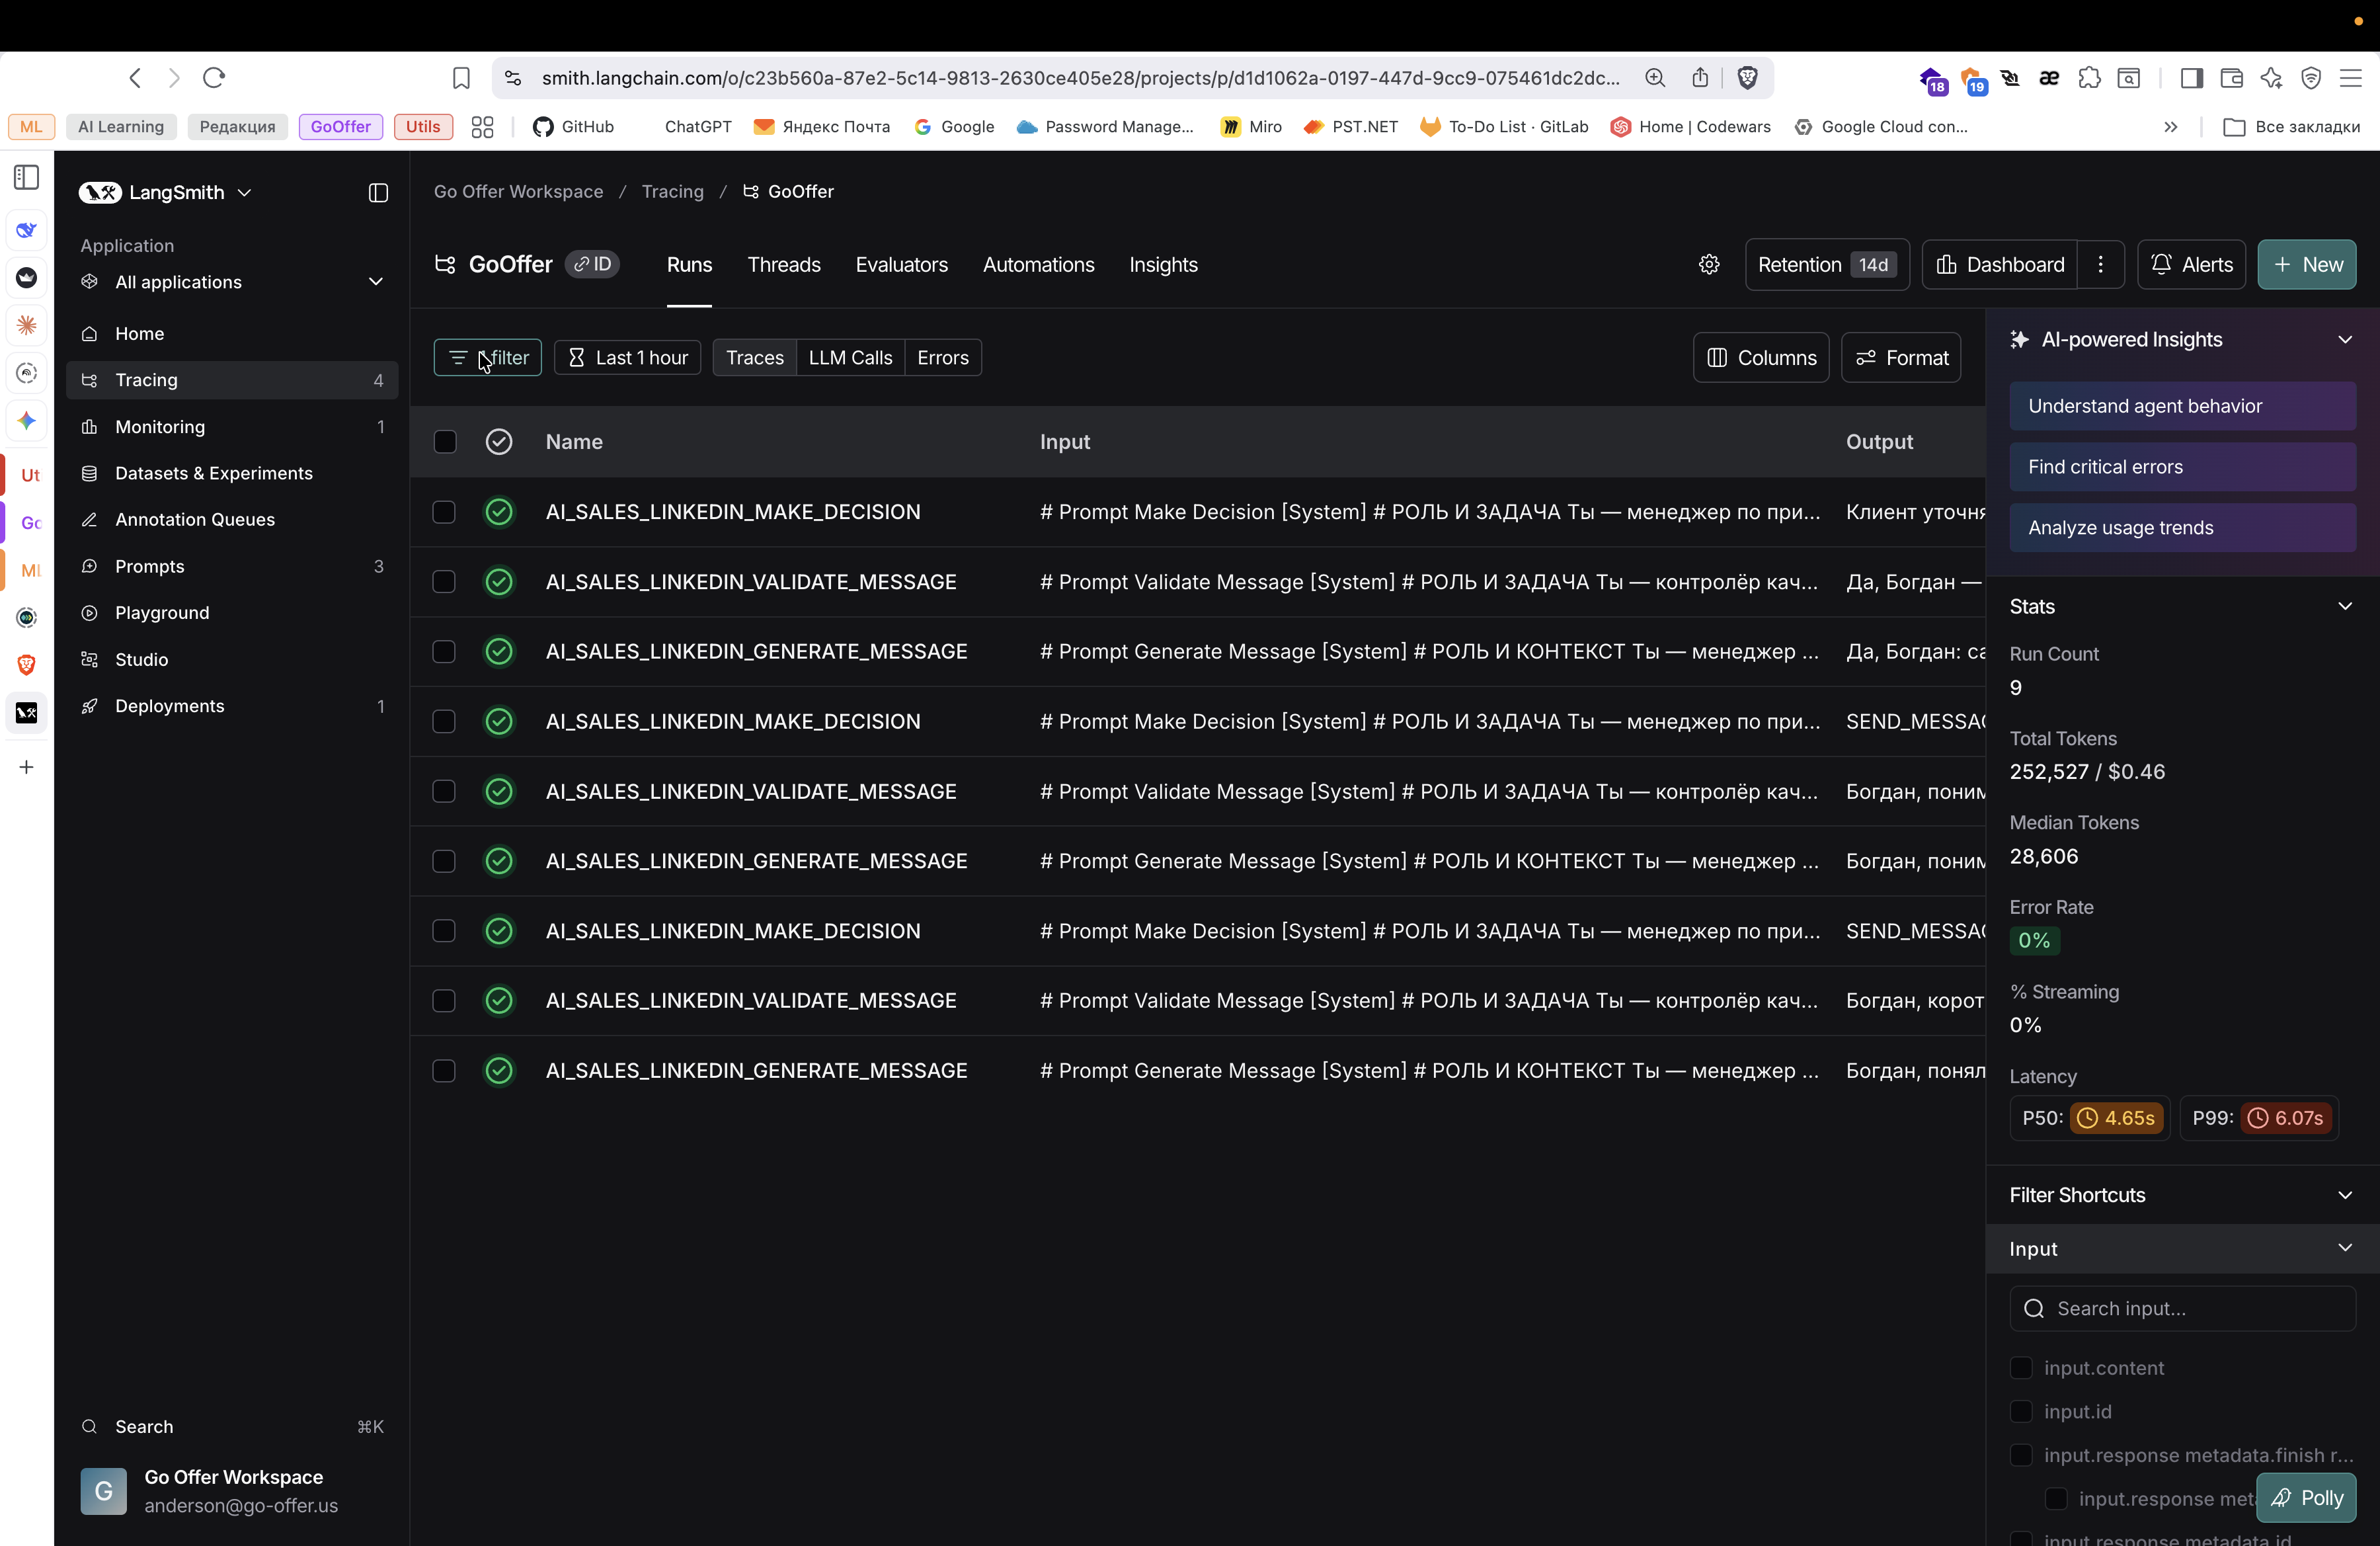Collapse the Stats section
2380x1546 pixels.
pyautogui.click(x=2344, y=606)
